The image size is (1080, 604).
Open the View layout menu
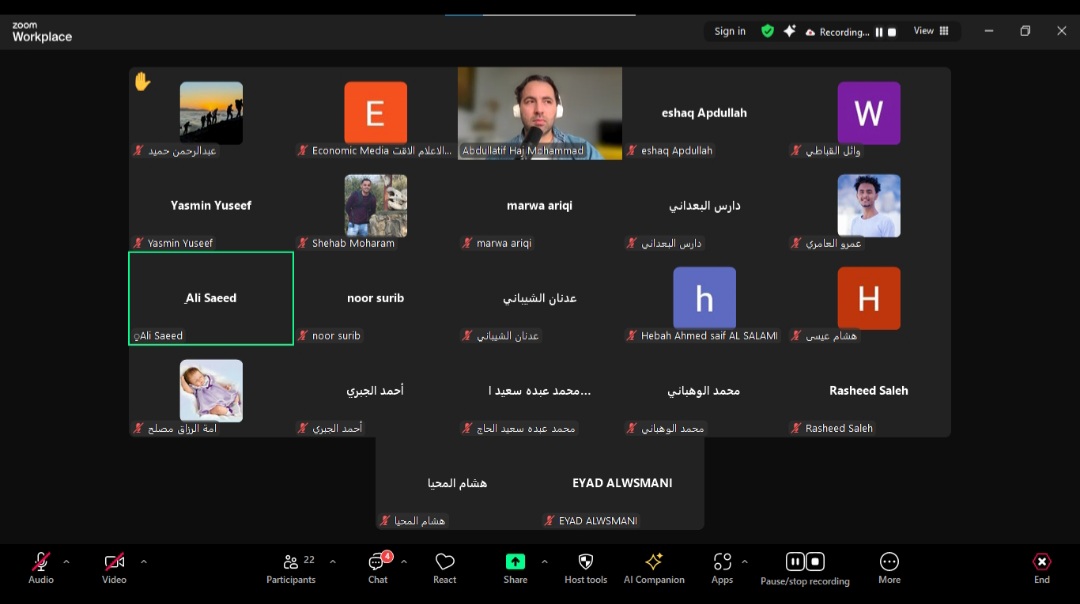click(931, 31)
